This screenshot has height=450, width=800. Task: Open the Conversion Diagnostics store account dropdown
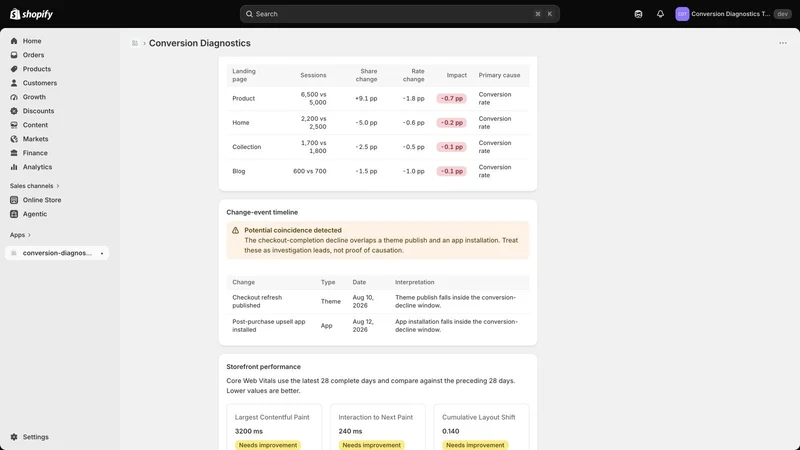click(x=733, y=14)
